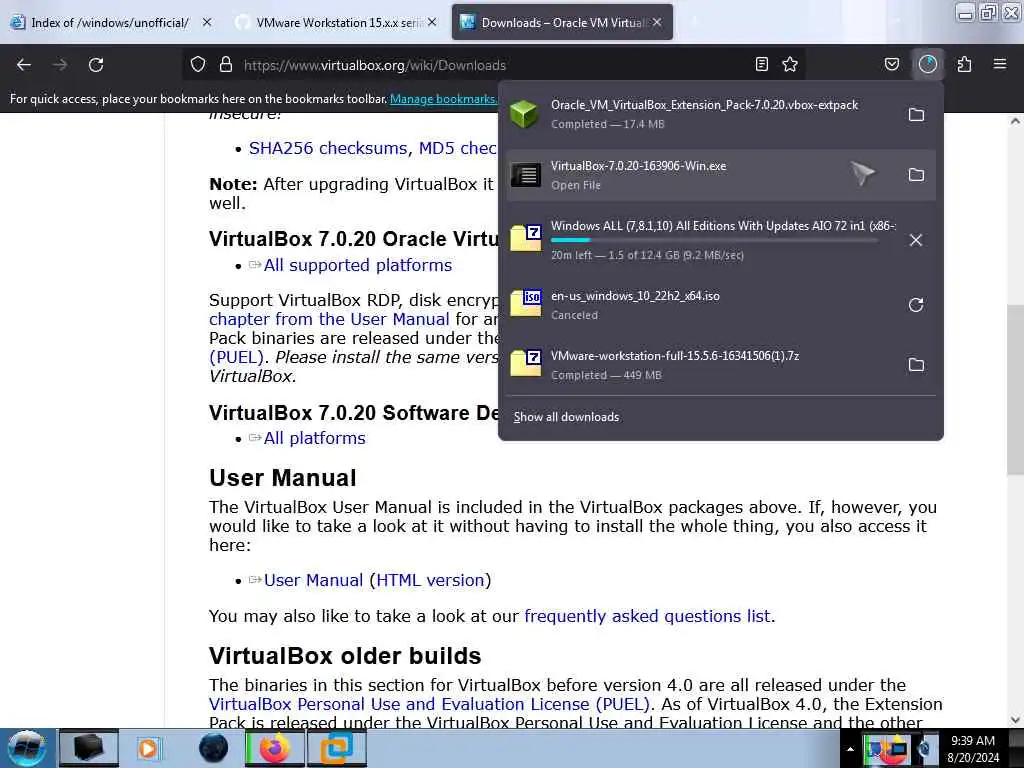Open black window app in taskbar
Viewport: 1024px width, 768px height.
click(x=89, y=748)
